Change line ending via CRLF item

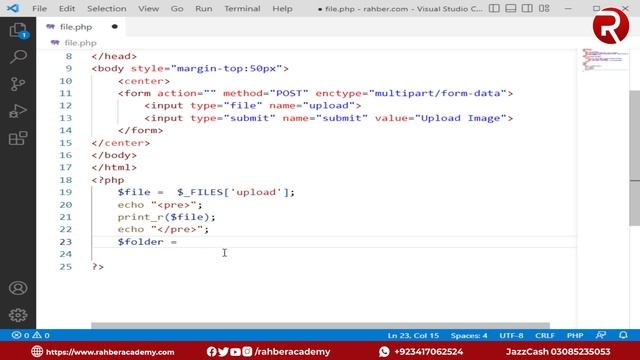(x=544, y=336)
